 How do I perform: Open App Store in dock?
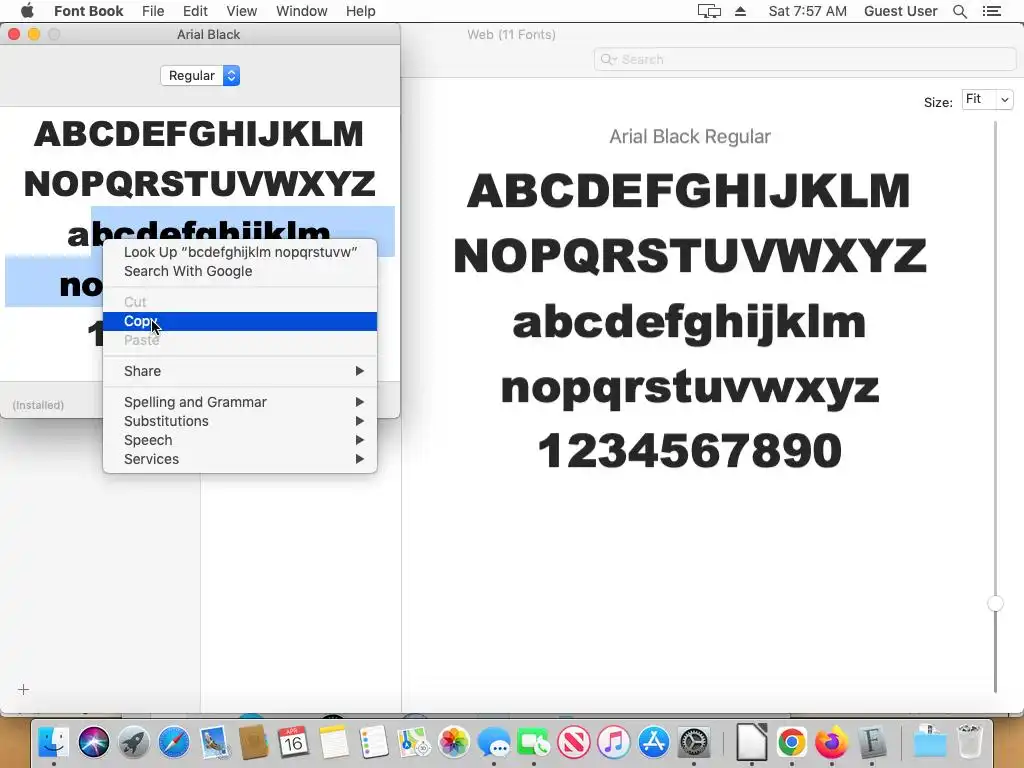tap(654, 743)
